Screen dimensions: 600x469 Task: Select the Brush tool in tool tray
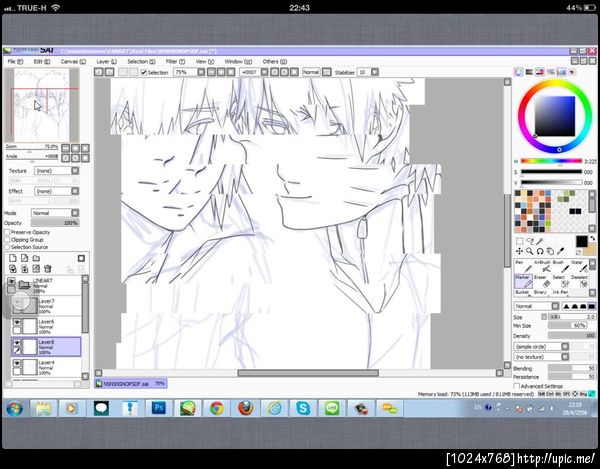click(559, 267)
